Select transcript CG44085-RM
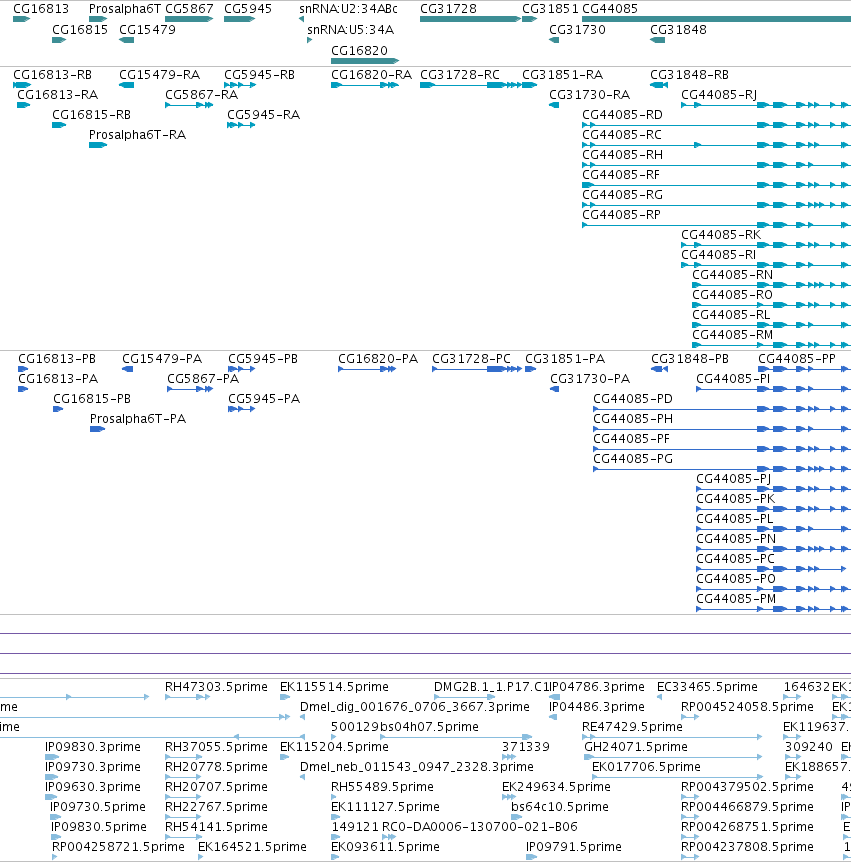 (x=732, y=335)
